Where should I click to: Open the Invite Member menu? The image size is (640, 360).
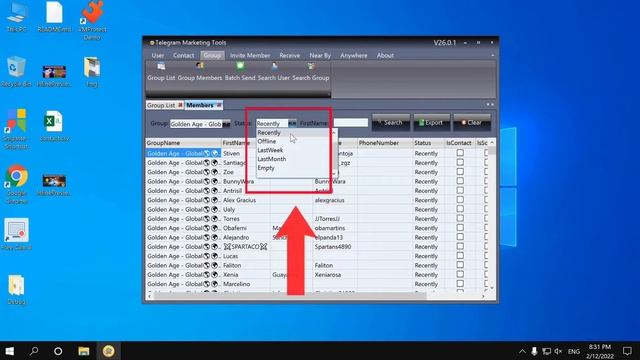click(x=250, y=56)
